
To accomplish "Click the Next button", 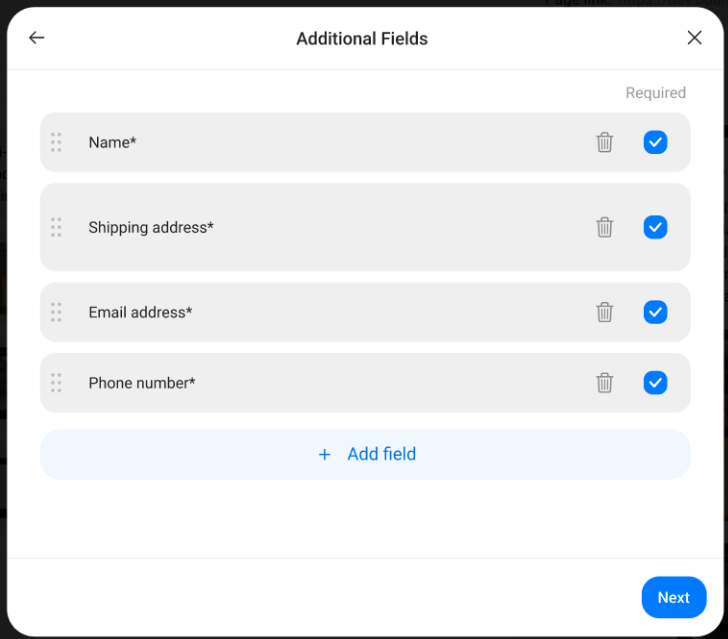I will point(674,597).
